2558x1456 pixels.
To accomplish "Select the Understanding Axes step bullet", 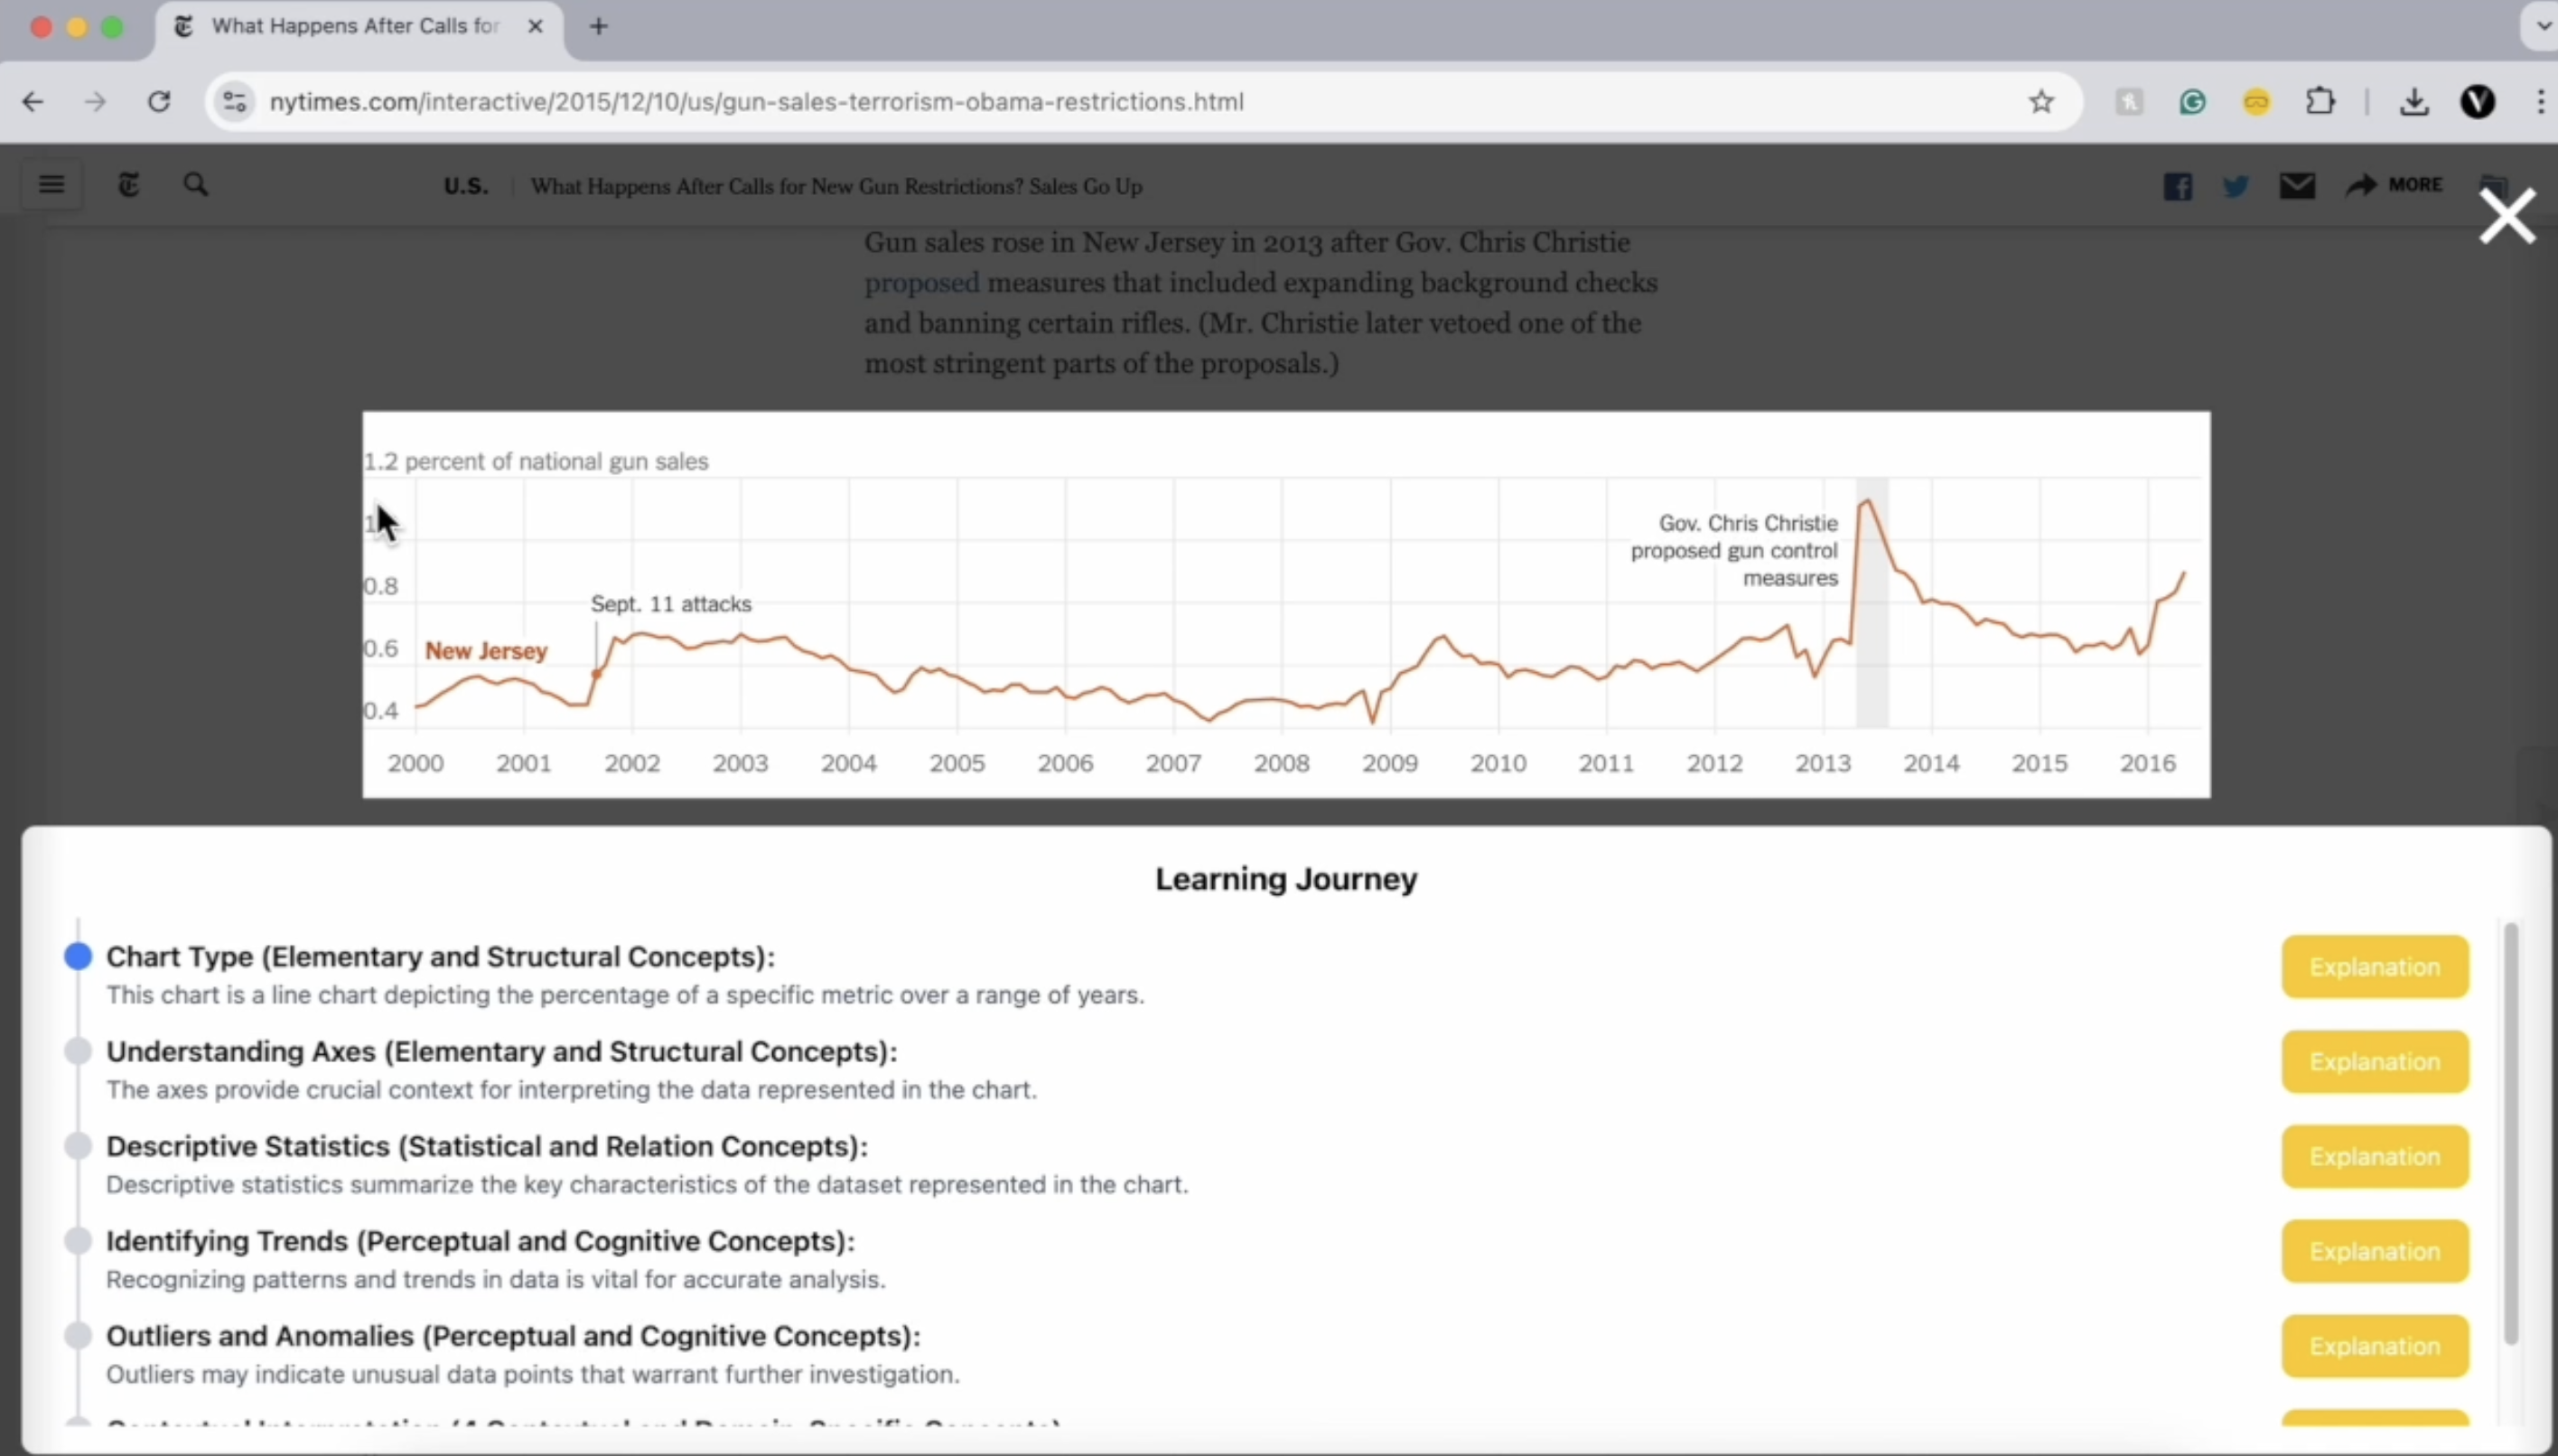I will (x=78, y=1051).
